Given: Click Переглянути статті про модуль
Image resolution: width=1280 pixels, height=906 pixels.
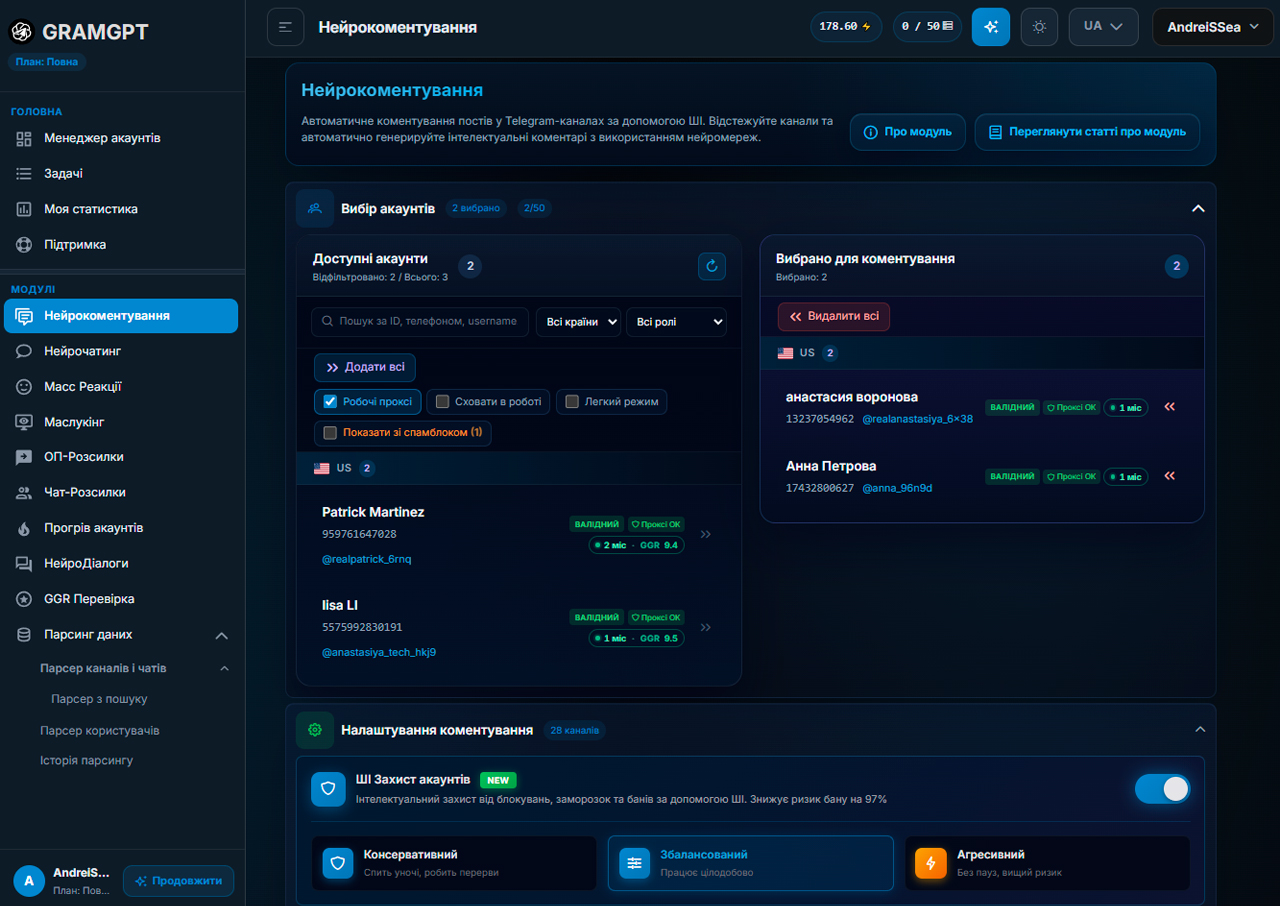Looking at the screenshot, I should click(x=1087, y=132).
